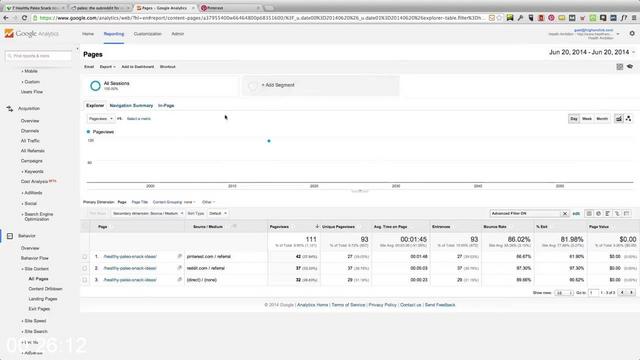Screen dimensions: 640x360
Task: Click edit link next to Advanced Filter
Action: [x=576, y=213]
